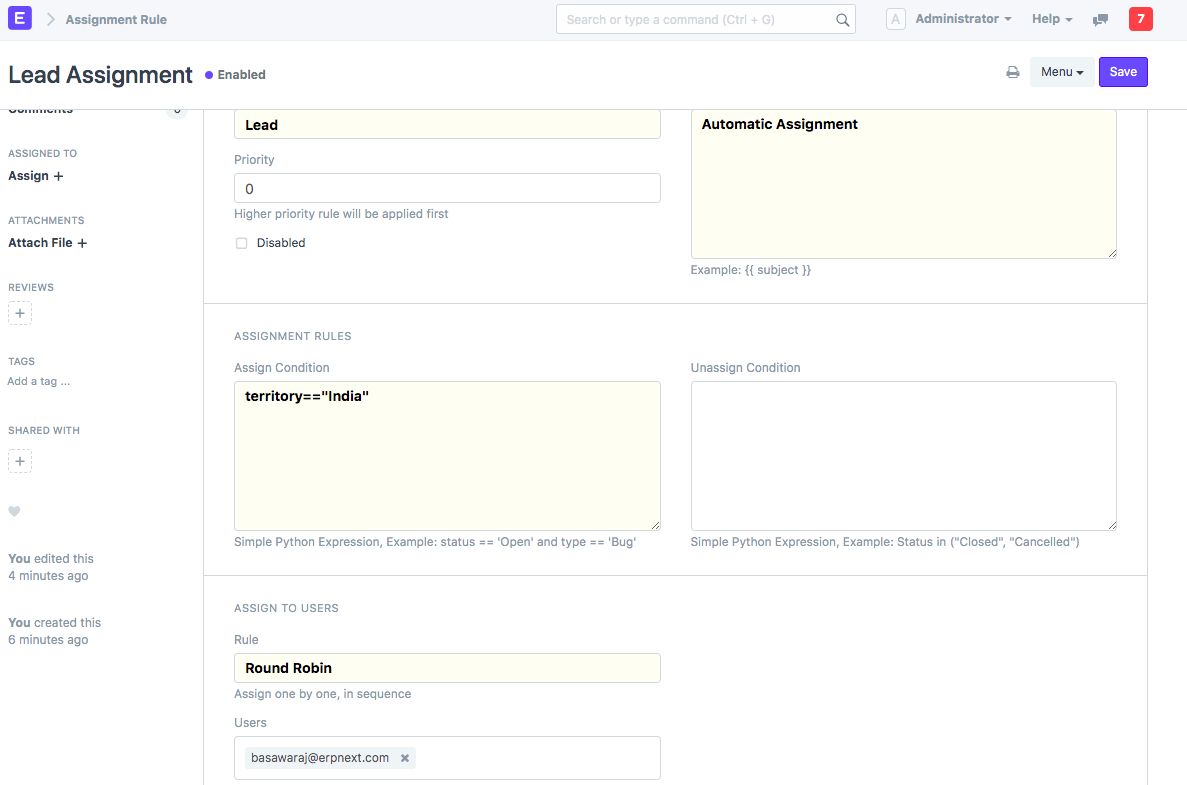Expand the Administrator user dropdown
1187x785 pixels.
(962, 19)
